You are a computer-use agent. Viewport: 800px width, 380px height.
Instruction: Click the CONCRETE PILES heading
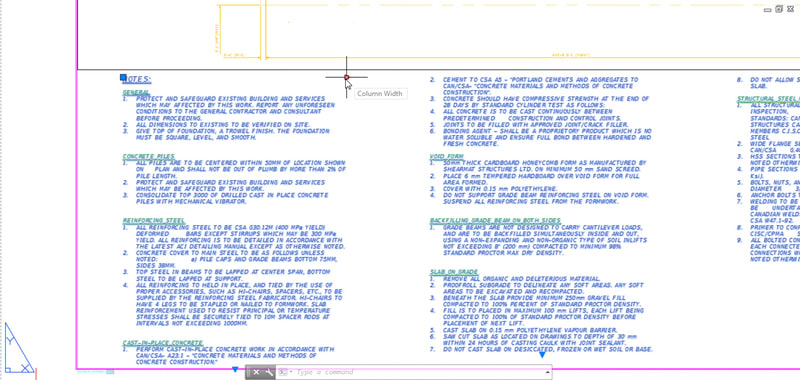coord(148,157)
